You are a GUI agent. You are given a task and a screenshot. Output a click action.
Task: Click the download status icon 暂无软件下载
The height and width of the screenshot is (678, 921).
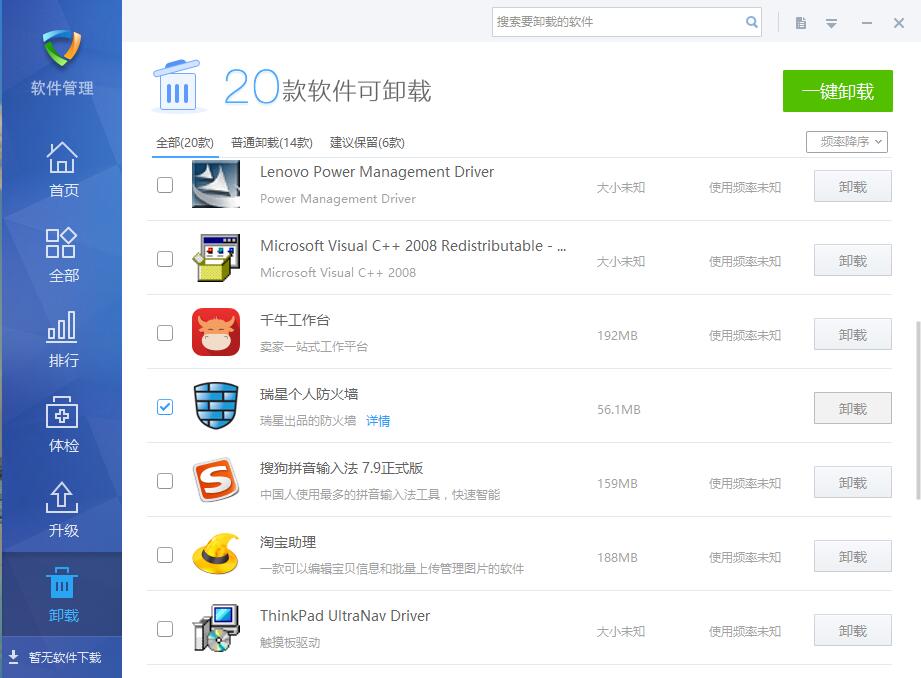tap(14, 657)
